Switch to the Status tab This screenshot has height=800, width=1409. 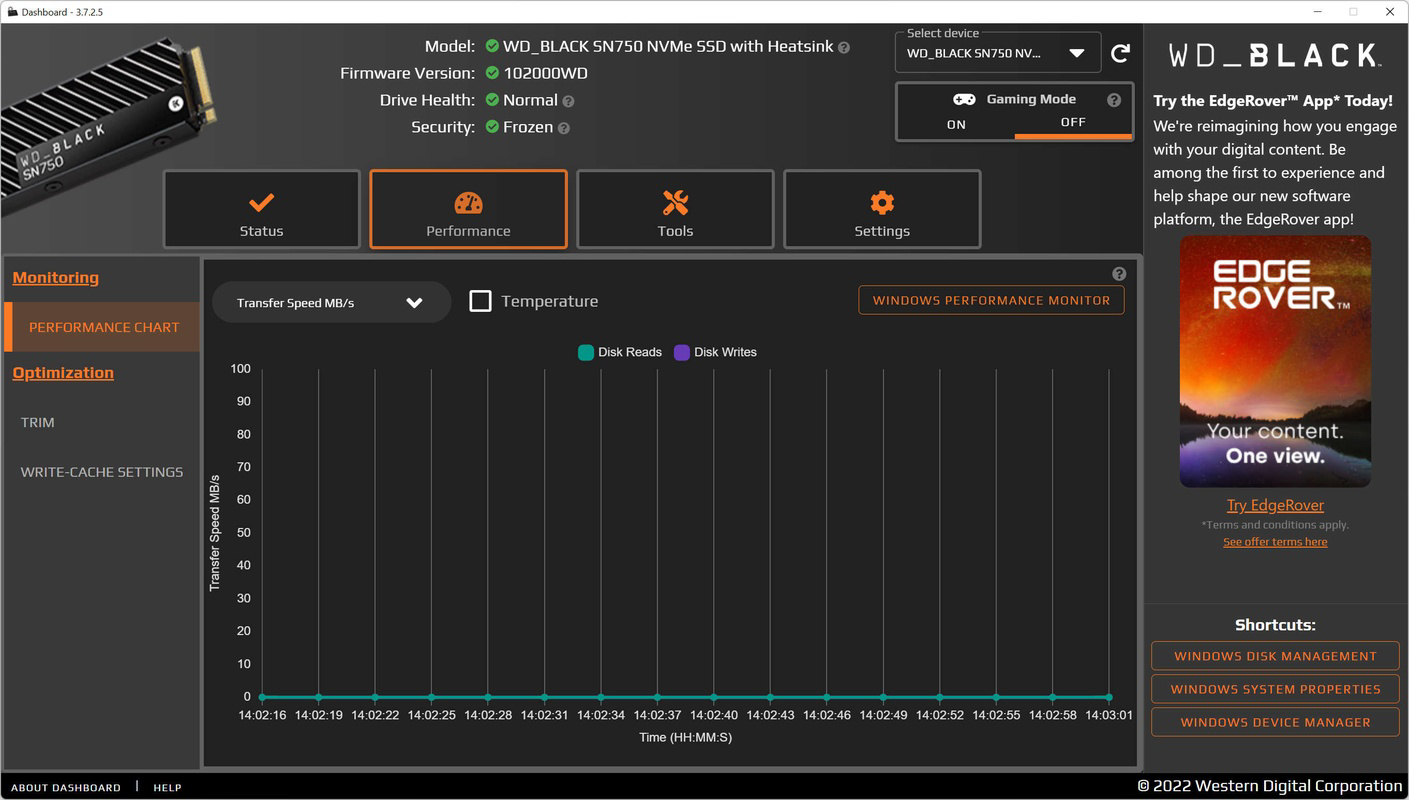(262, 209)
